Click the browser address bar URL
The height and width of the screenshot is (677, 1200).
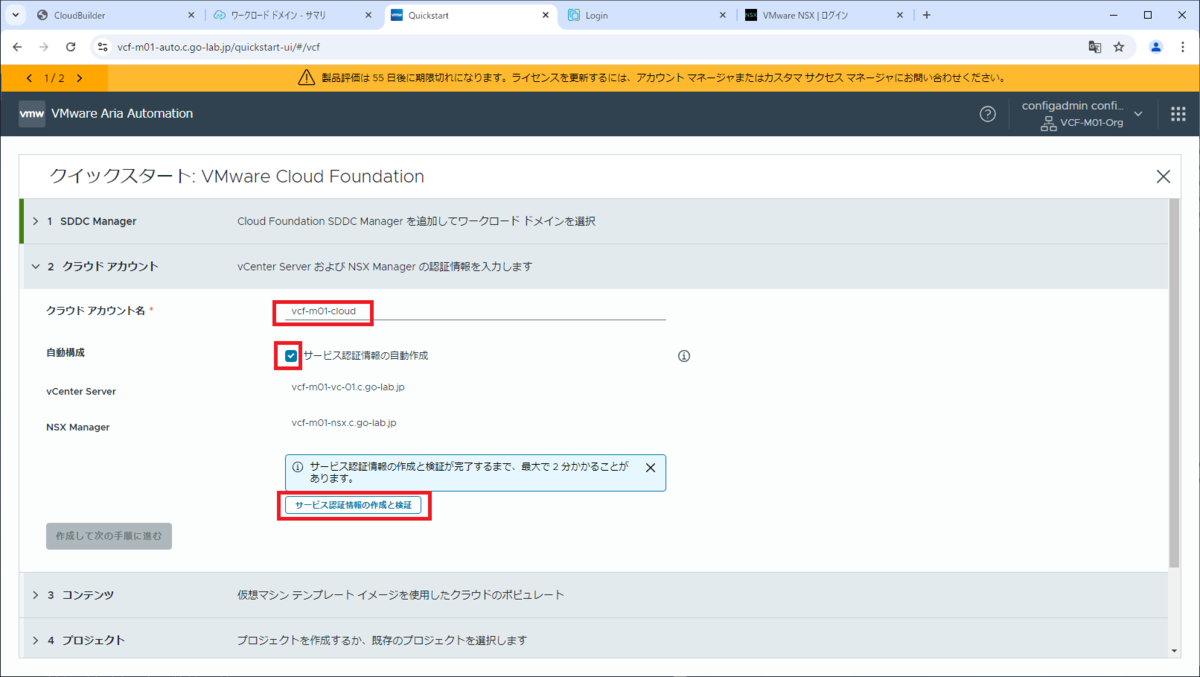click(219, 47)
